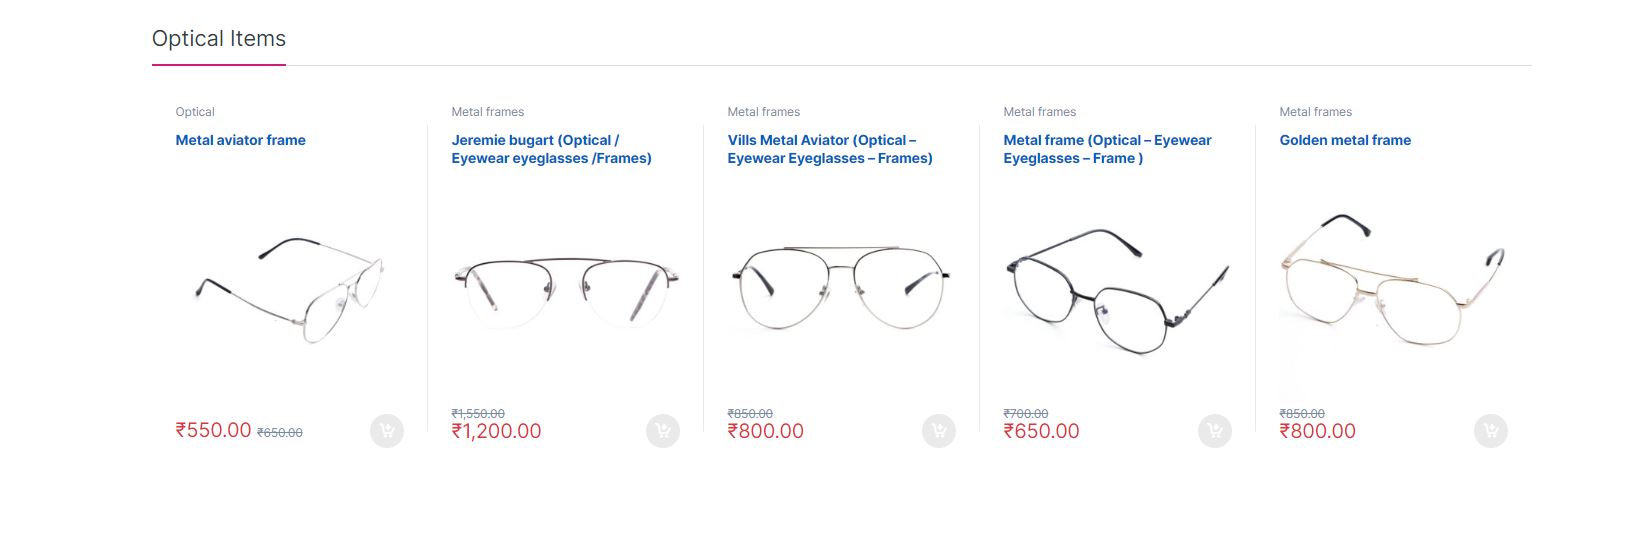This screenshot has height=542, width=1628.
Task: Open Metal aviator frame product title
Action: [x=241, y=140]
